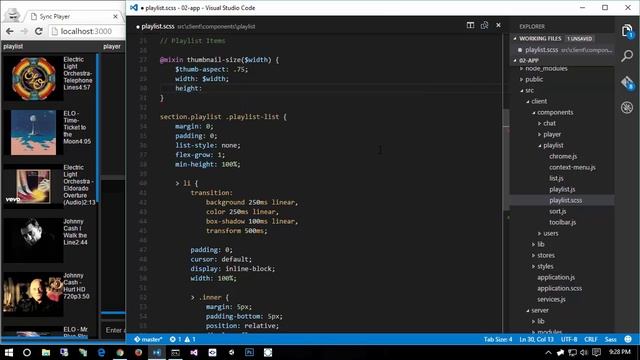Click the feedback smiley in status bar
This screenshot has width=640, height=360.
click(x=628, y=339)
